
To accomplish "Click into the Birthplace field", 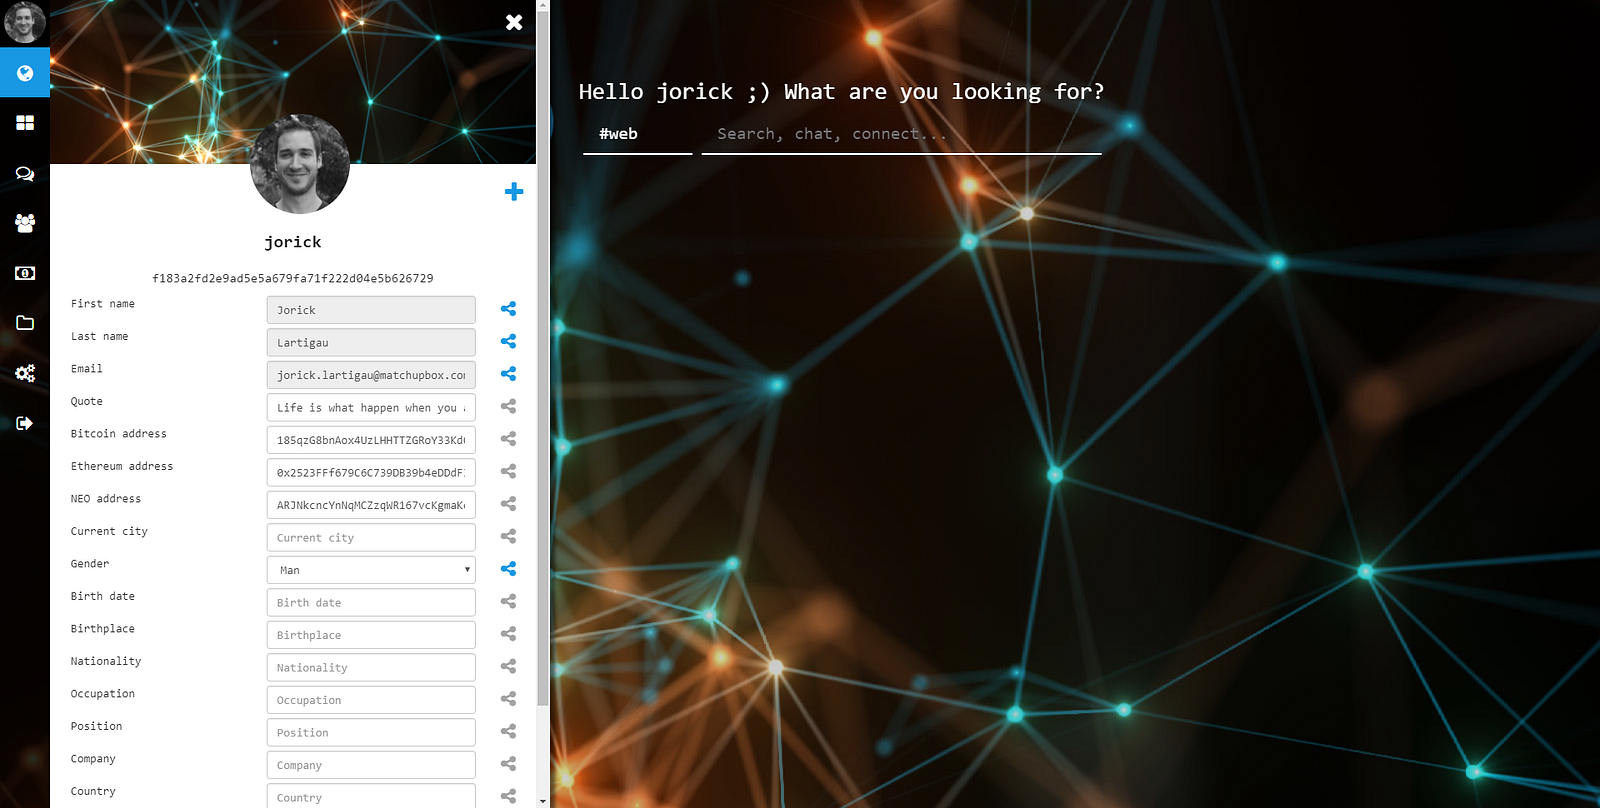I will [371, 635].
